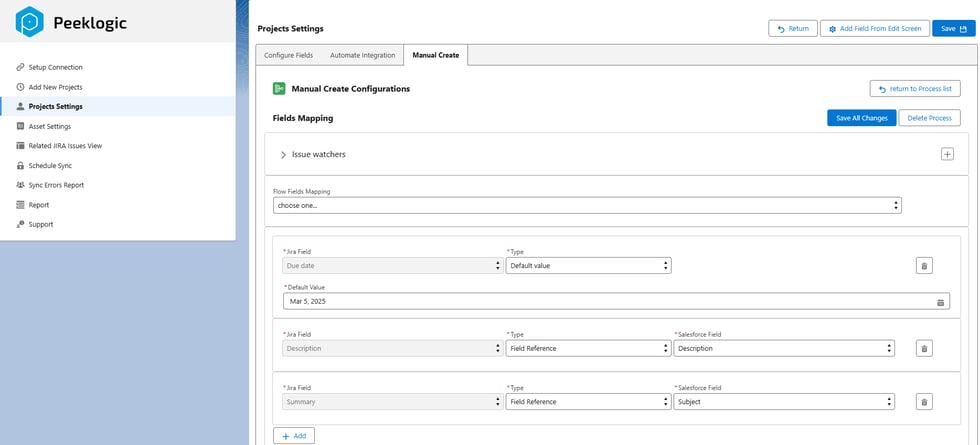Delete the Description mapping row

click(924, 349)
